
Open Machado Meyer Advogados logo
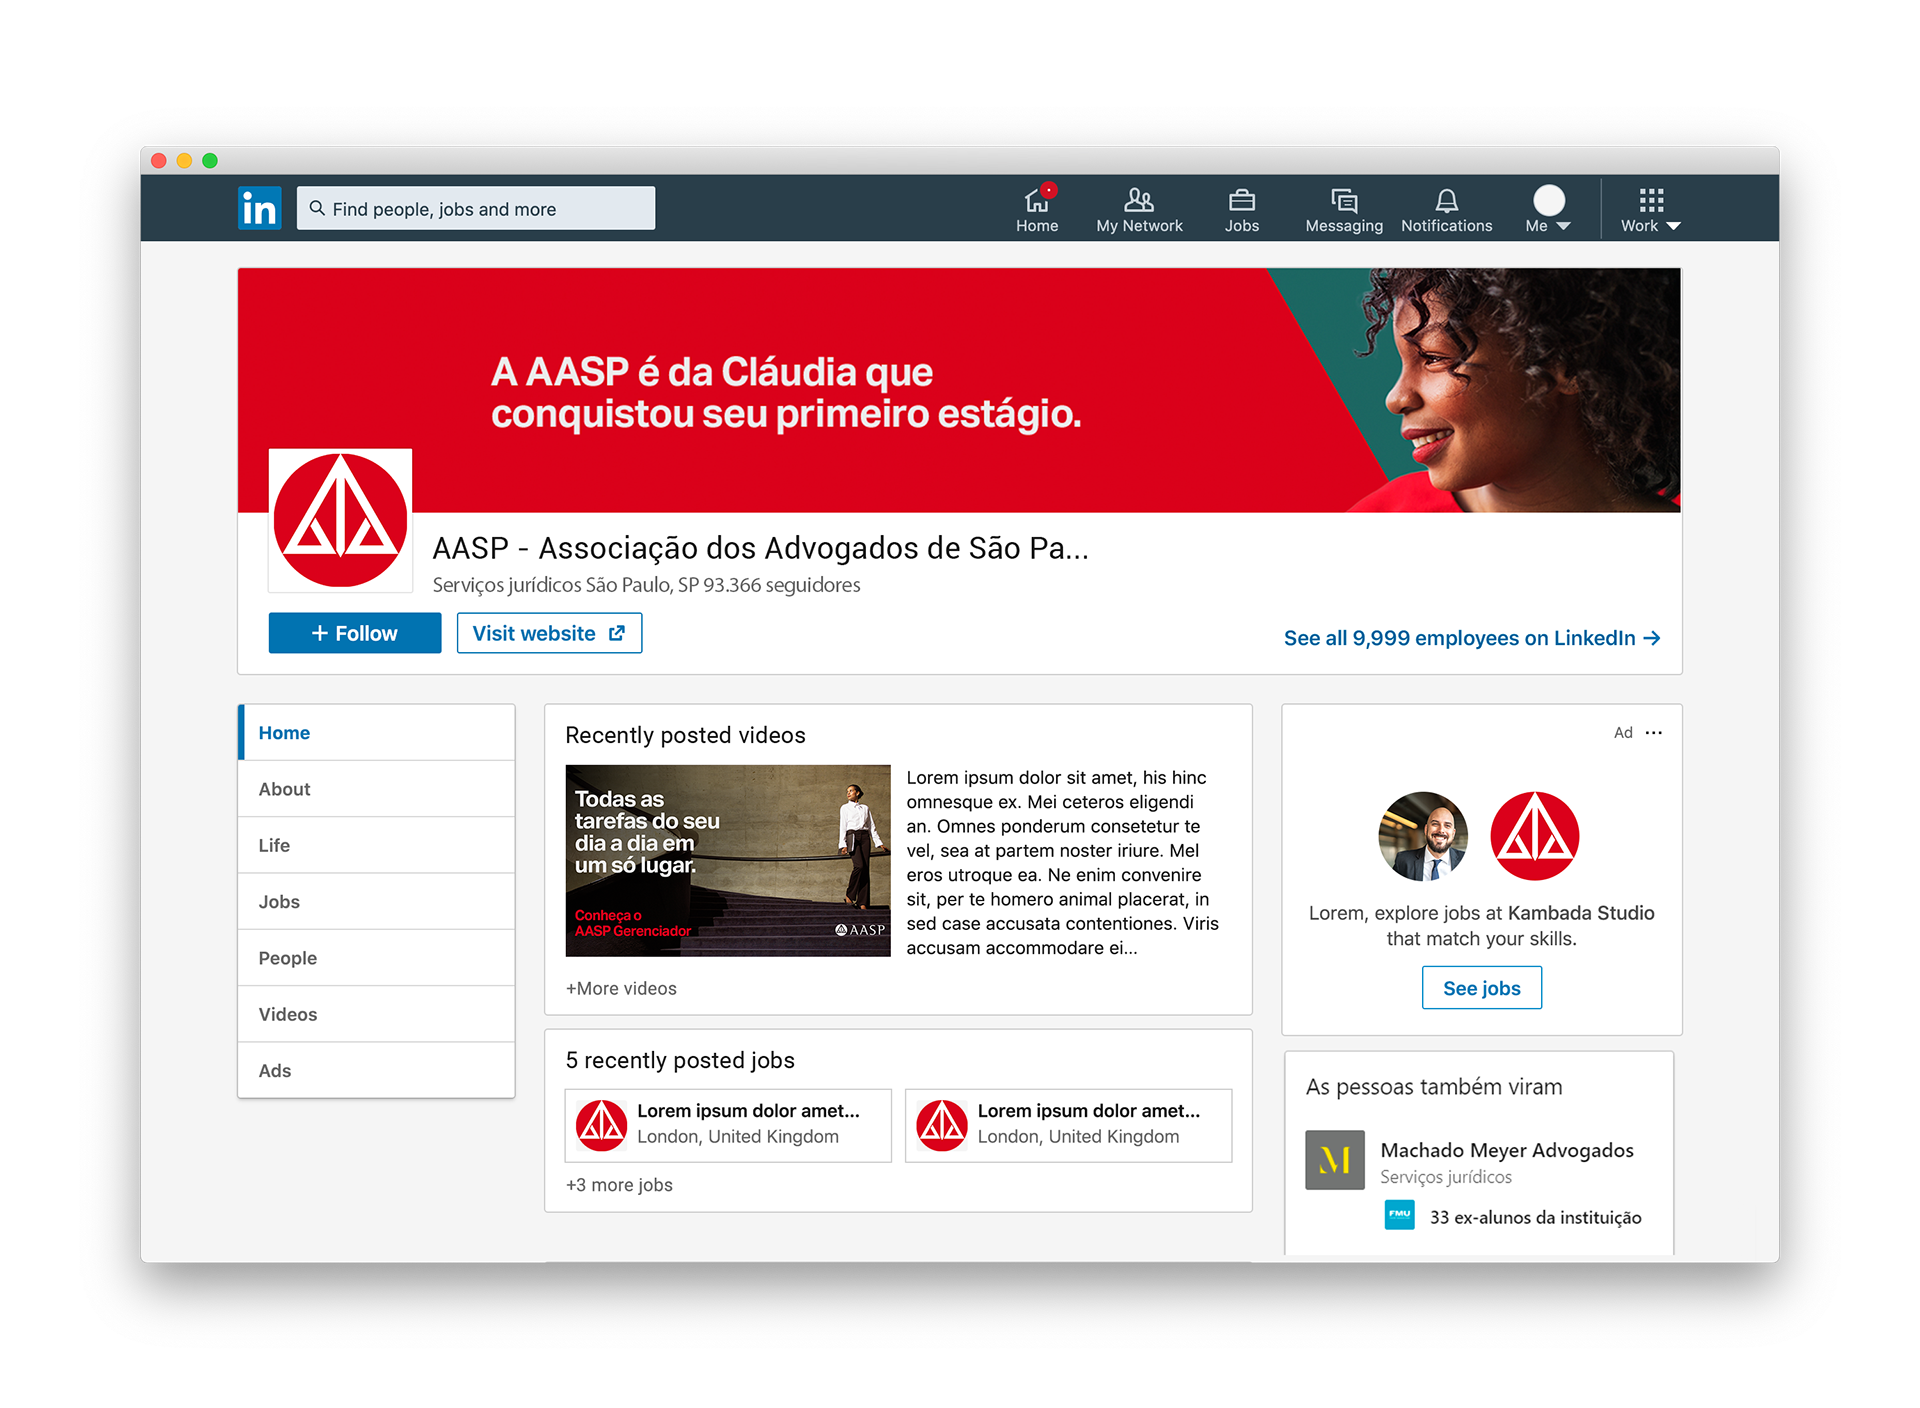(1335, 1160)
